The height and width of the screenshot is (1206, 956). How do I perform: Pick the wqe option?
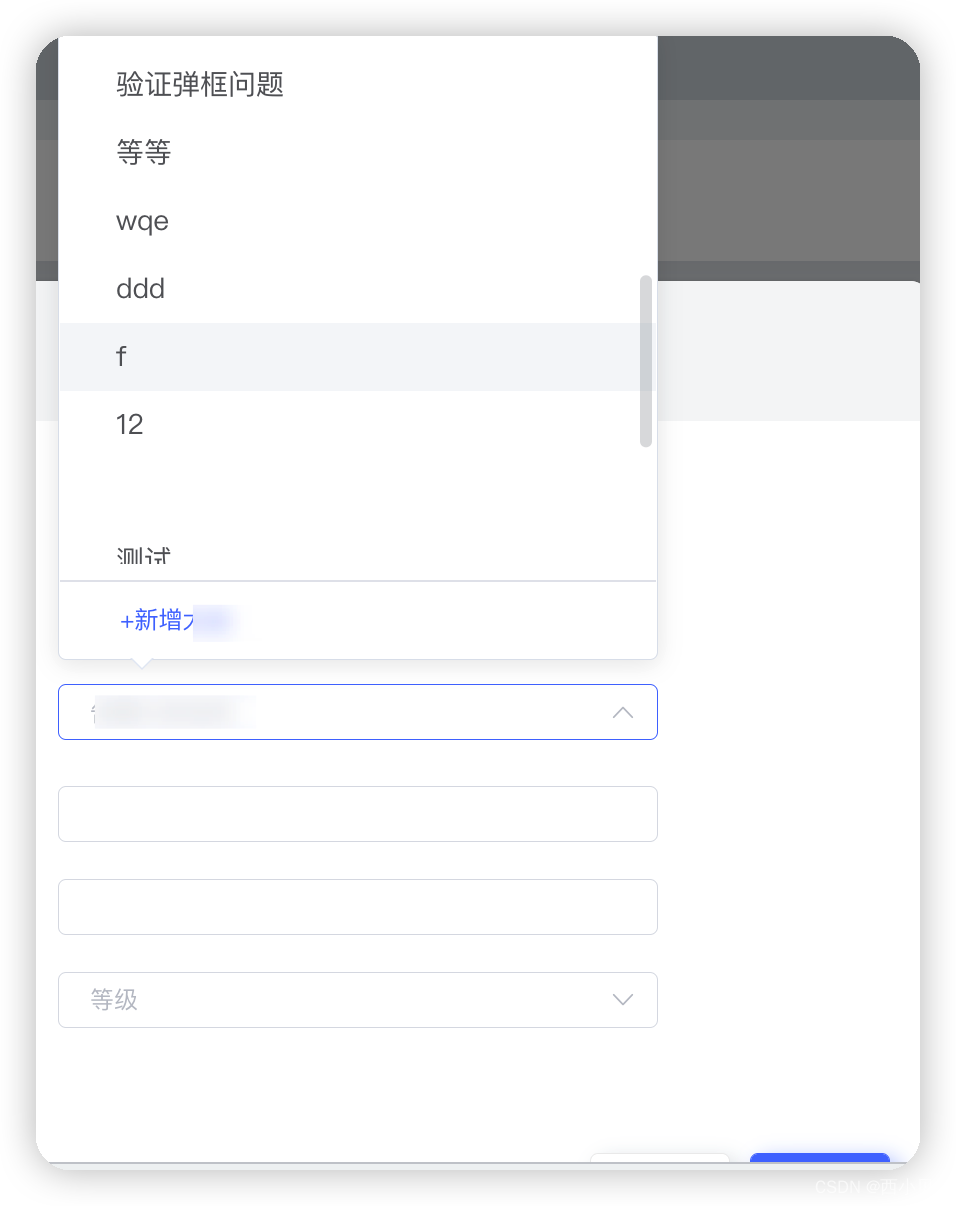click(358, 221)
